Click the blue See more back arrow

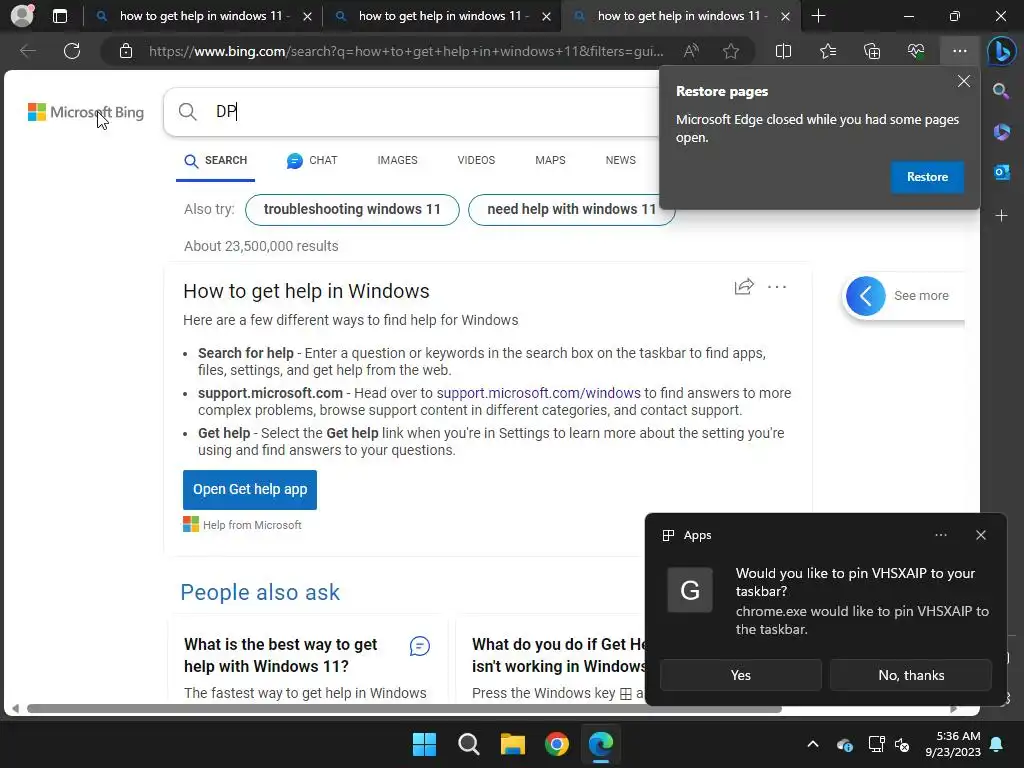click(x=865, y=296)
